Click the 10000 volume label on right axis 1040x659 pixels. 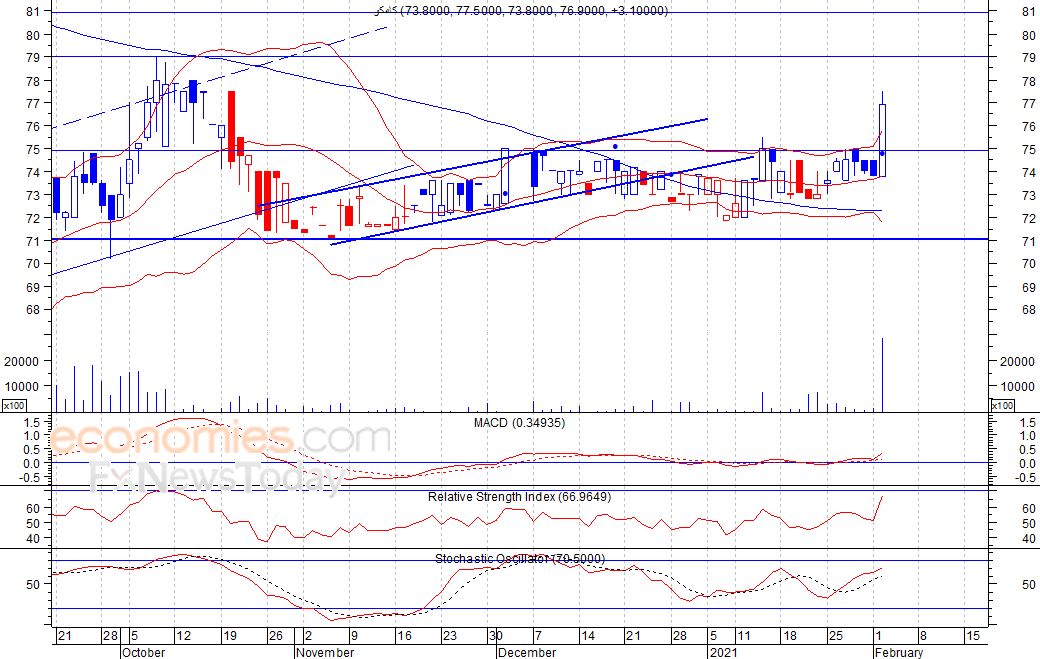tap(1017, 387)
